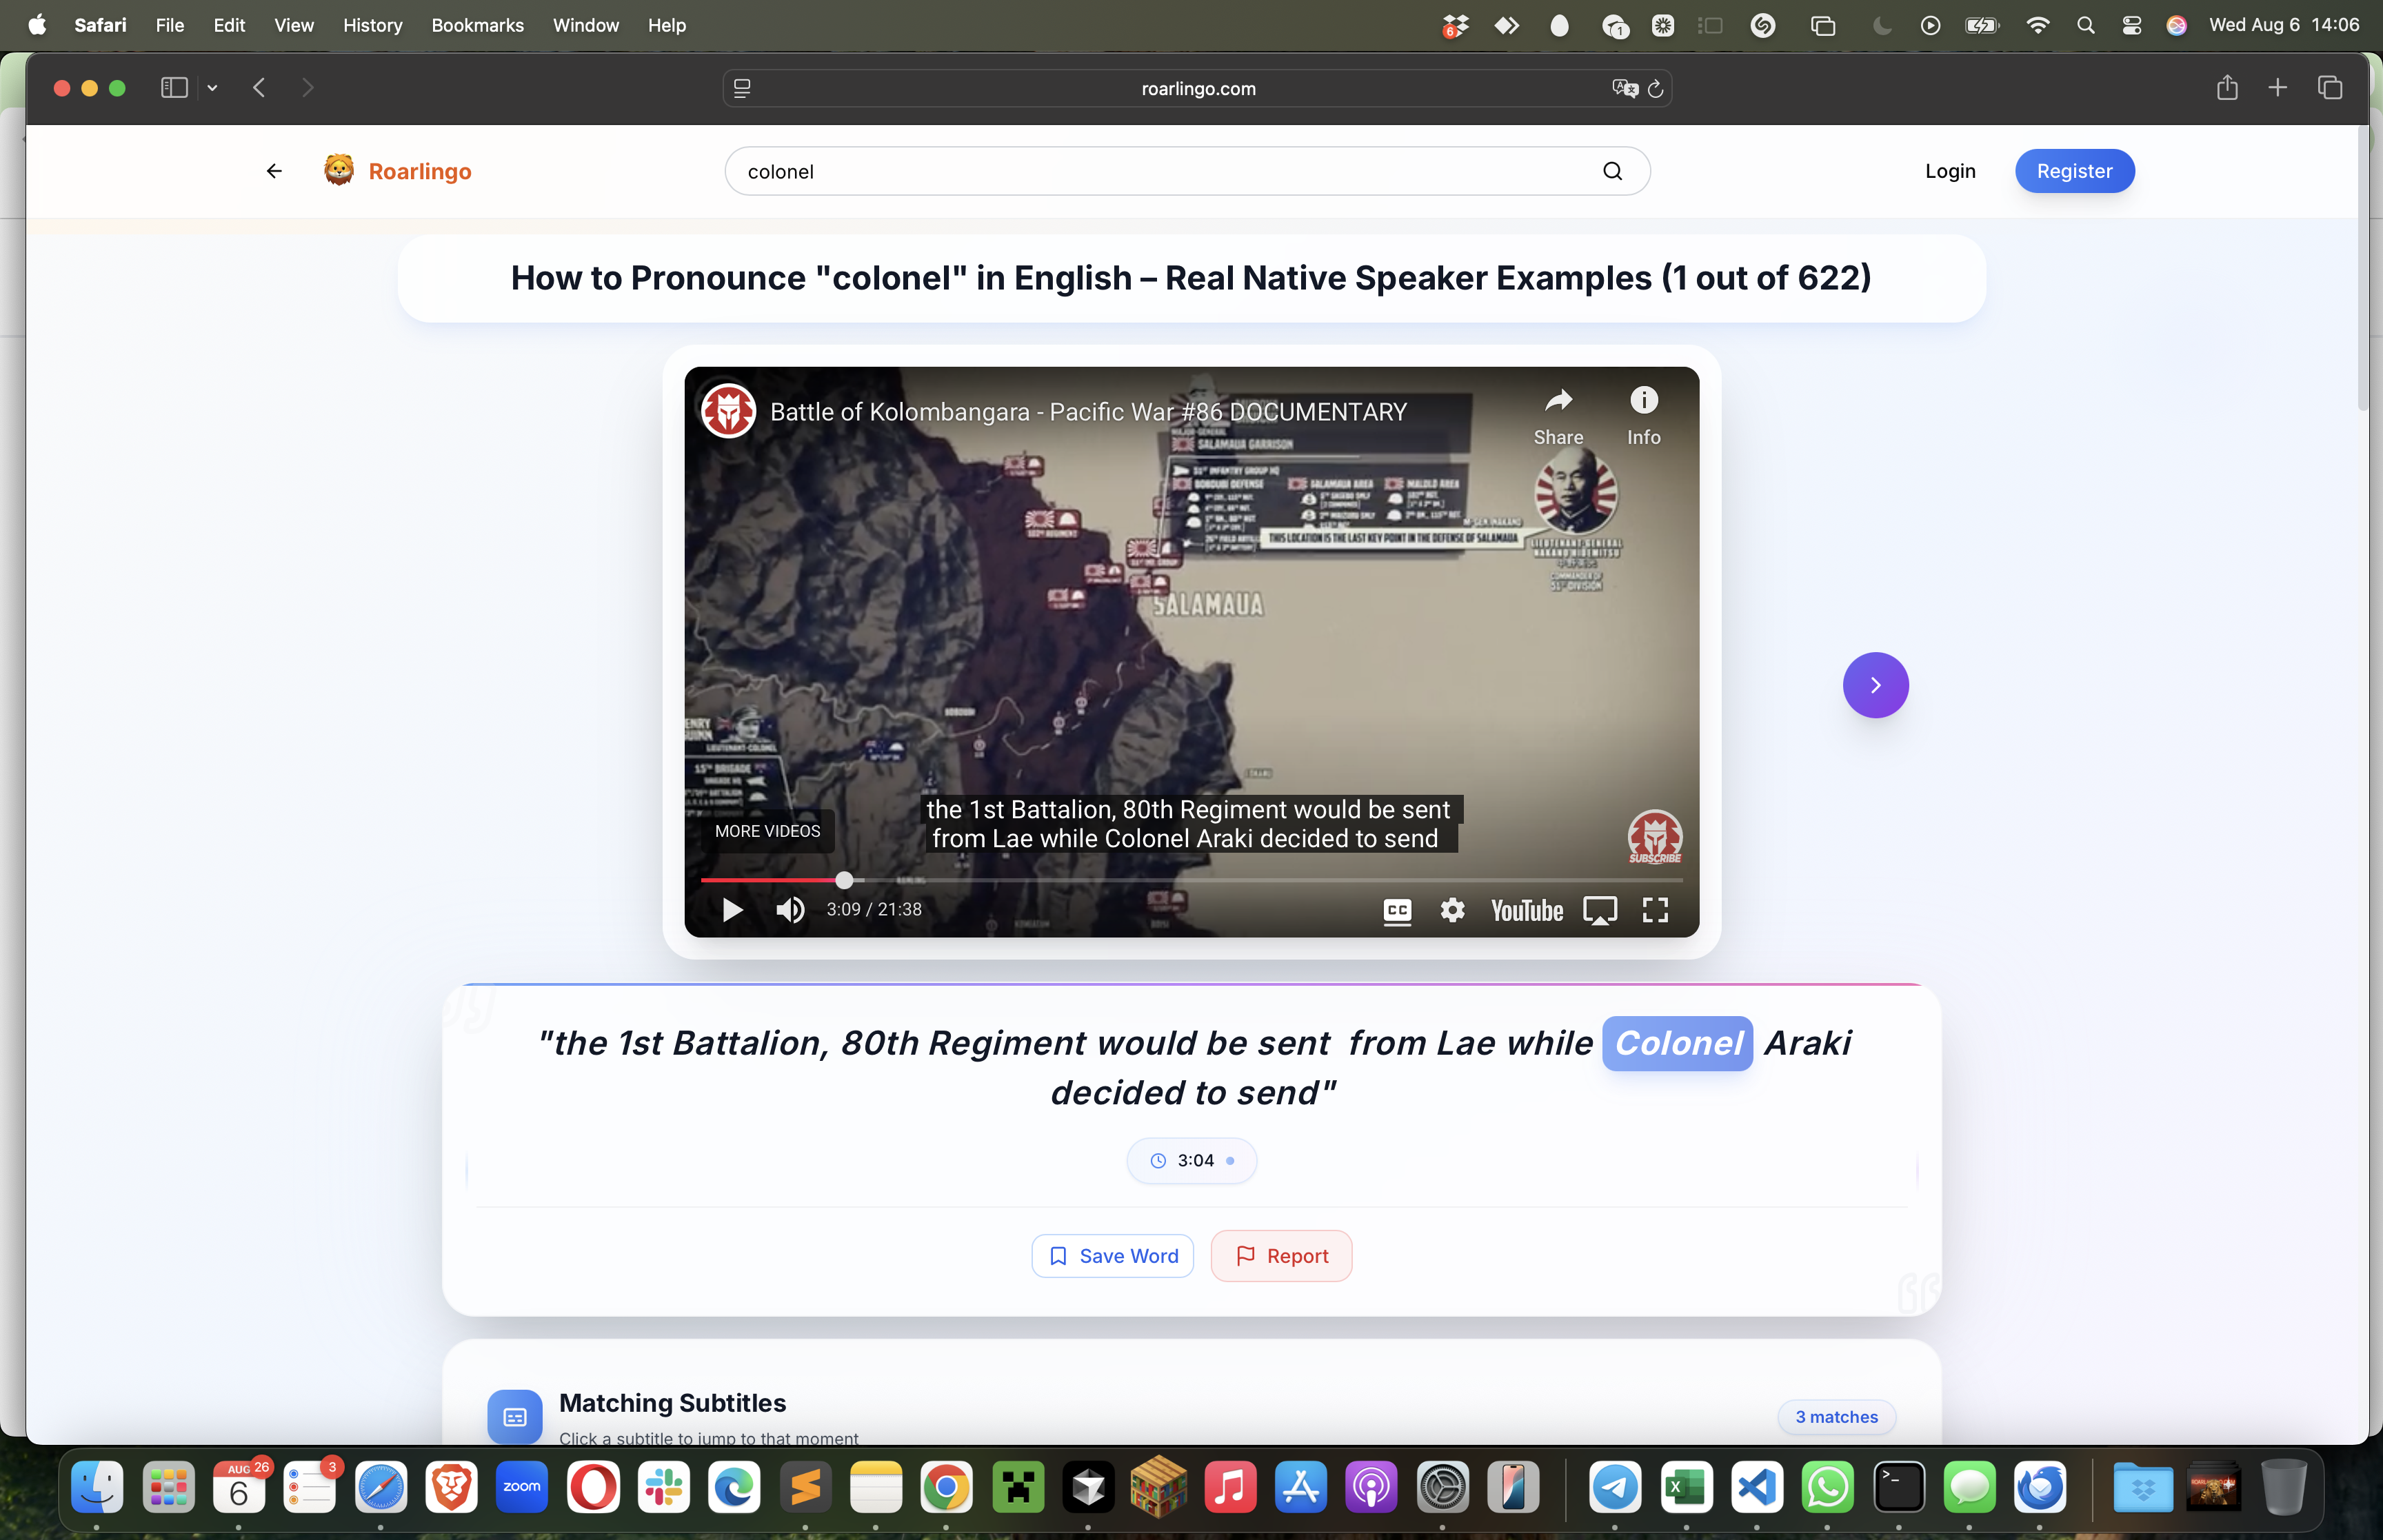
Task: Open Google Chrome from the Dock
Action: [x=946, y=1488]
